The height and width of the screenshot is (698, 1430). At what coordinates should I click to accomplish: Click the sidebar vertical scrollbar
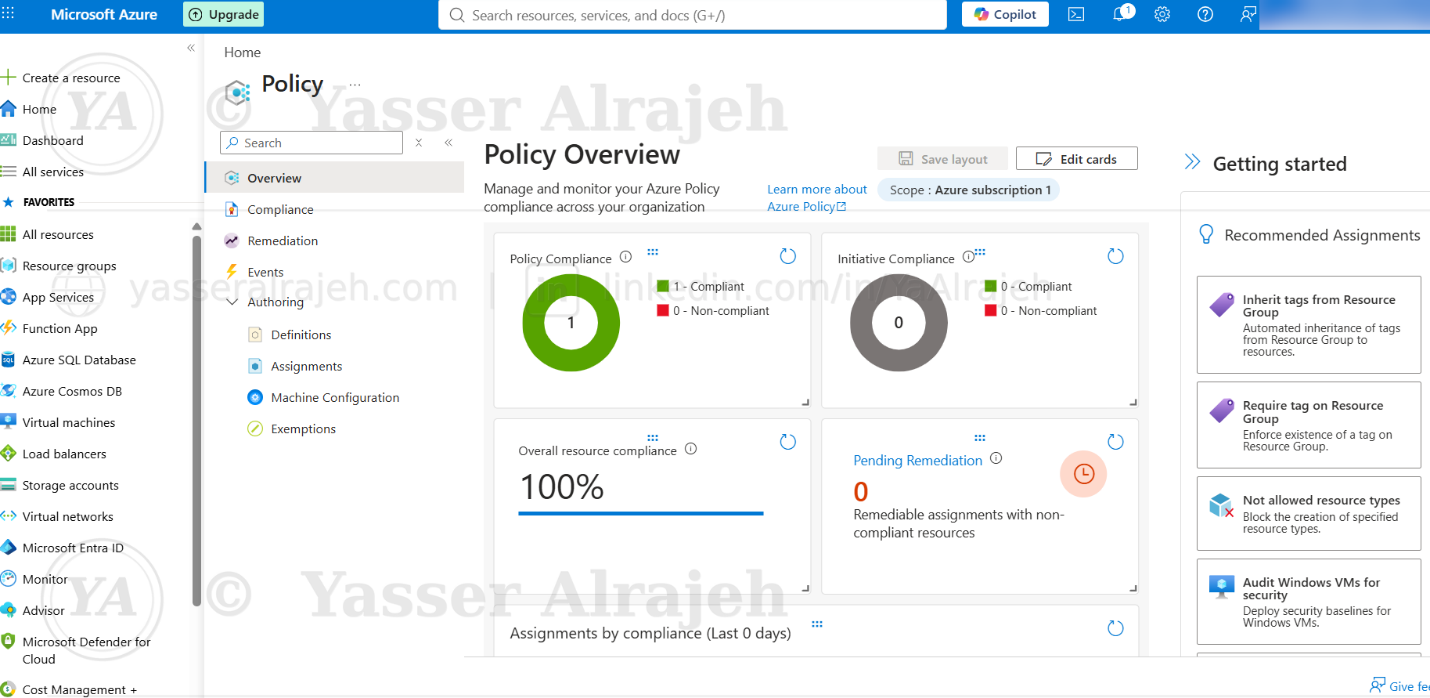[x=197, y=419]
